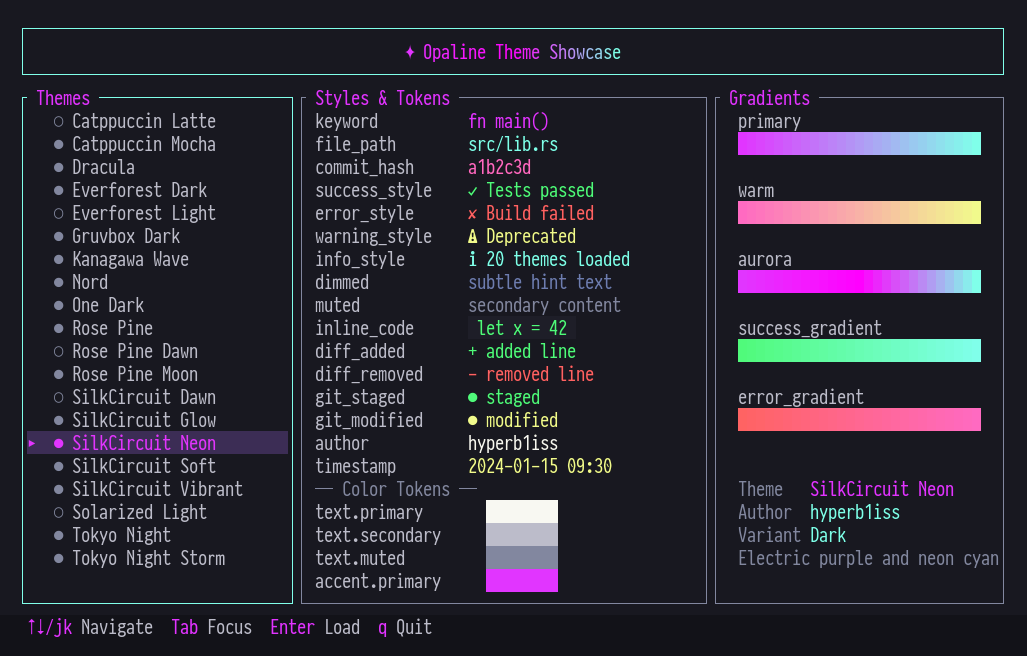Click the Navigate hint in footer

90,627
